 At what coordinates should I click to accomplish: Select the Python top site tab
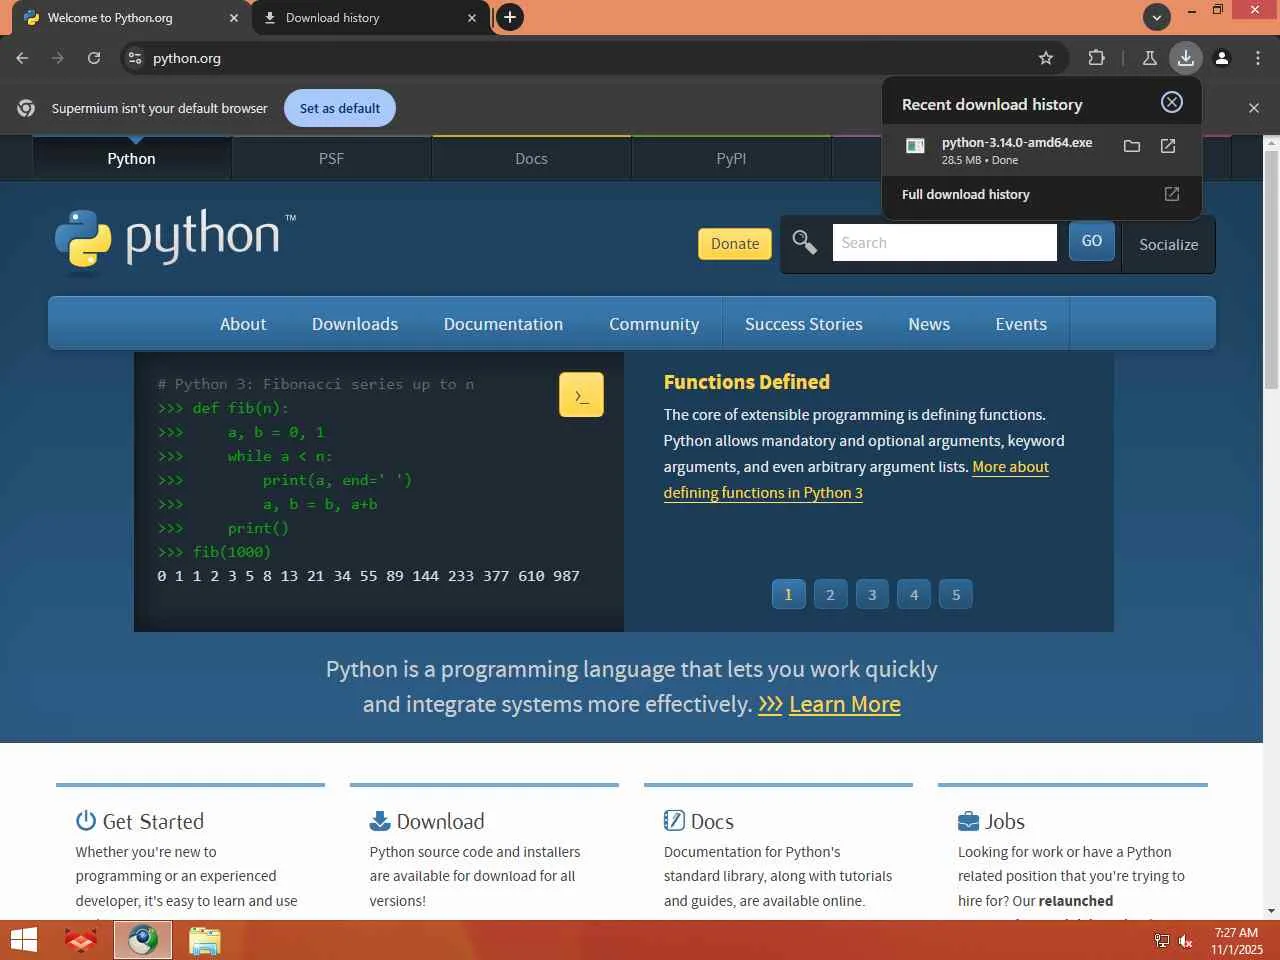[x=132, y=158]
